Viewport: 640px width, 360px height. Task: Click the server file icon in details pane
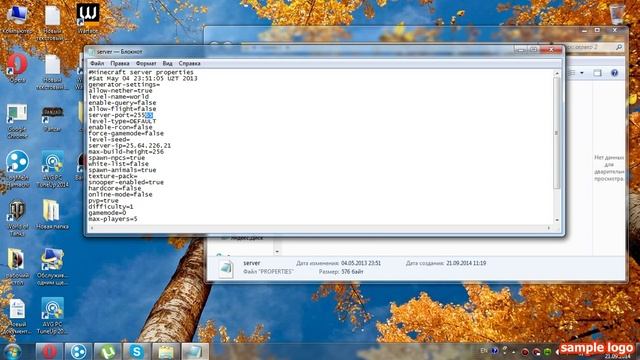tap(226, 269)
